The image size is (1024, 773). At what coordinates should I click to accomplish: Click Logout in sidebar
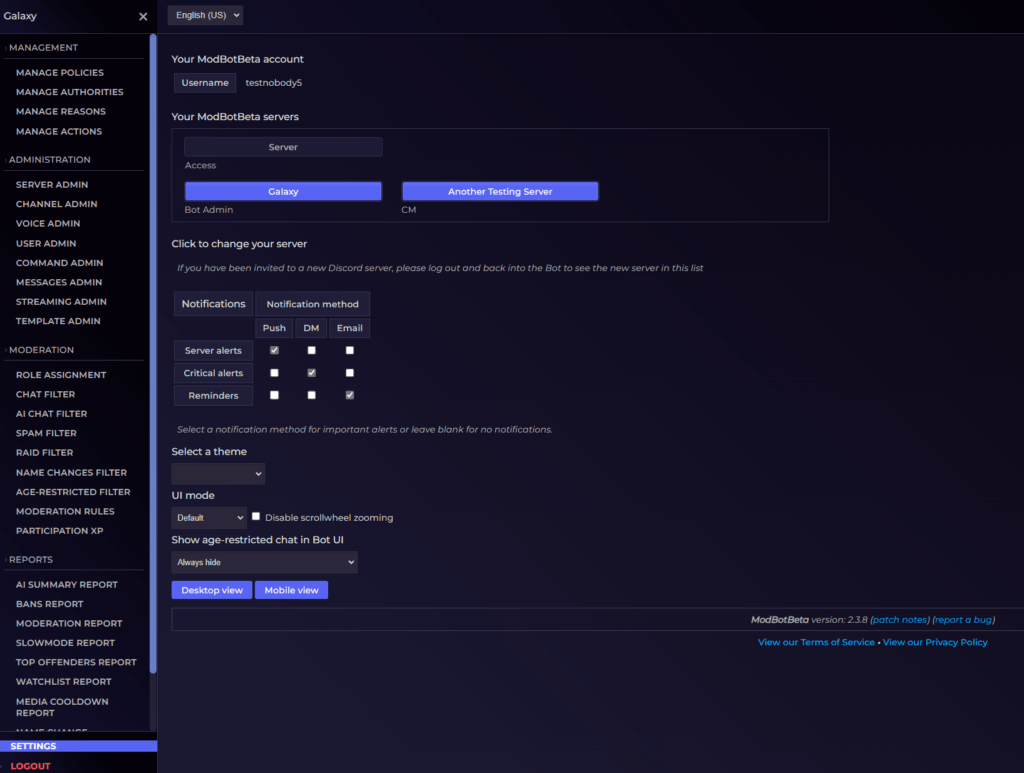[30, 766]
